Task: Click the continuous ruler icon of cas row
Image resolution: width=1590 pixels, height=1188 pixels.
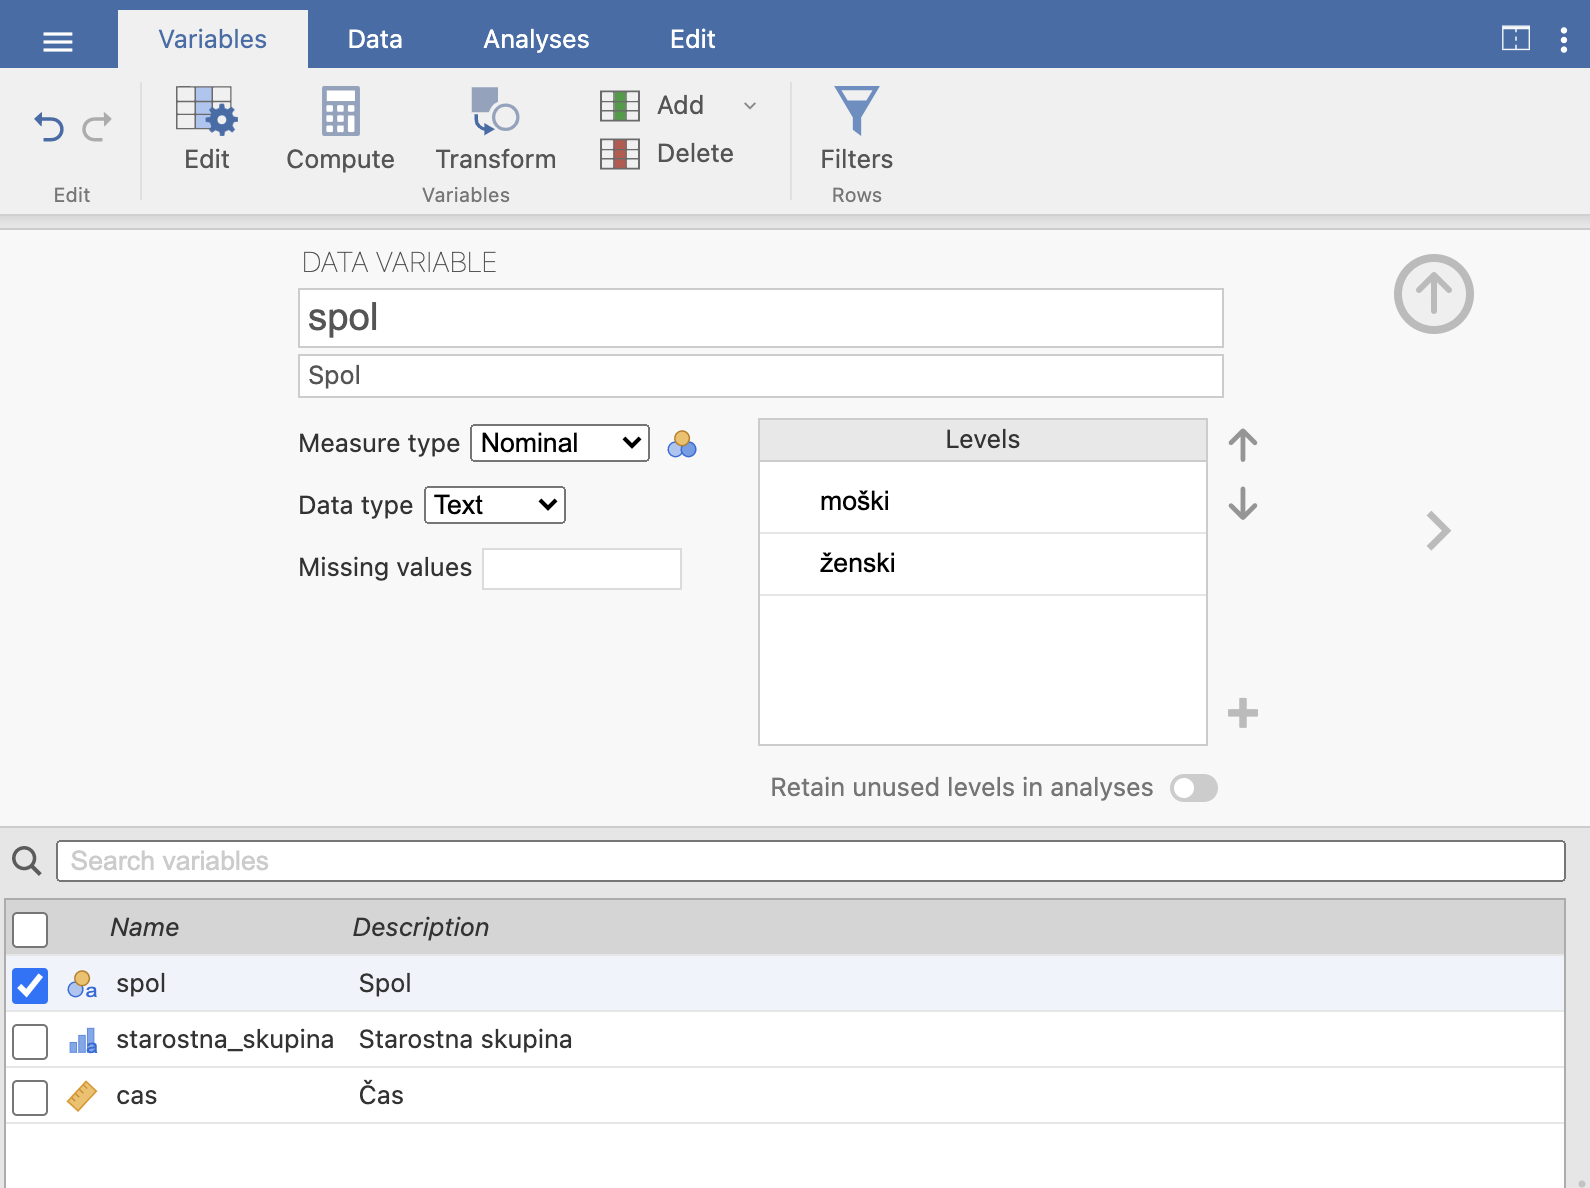Action: pyautogui.click(x=82, y=1096)
